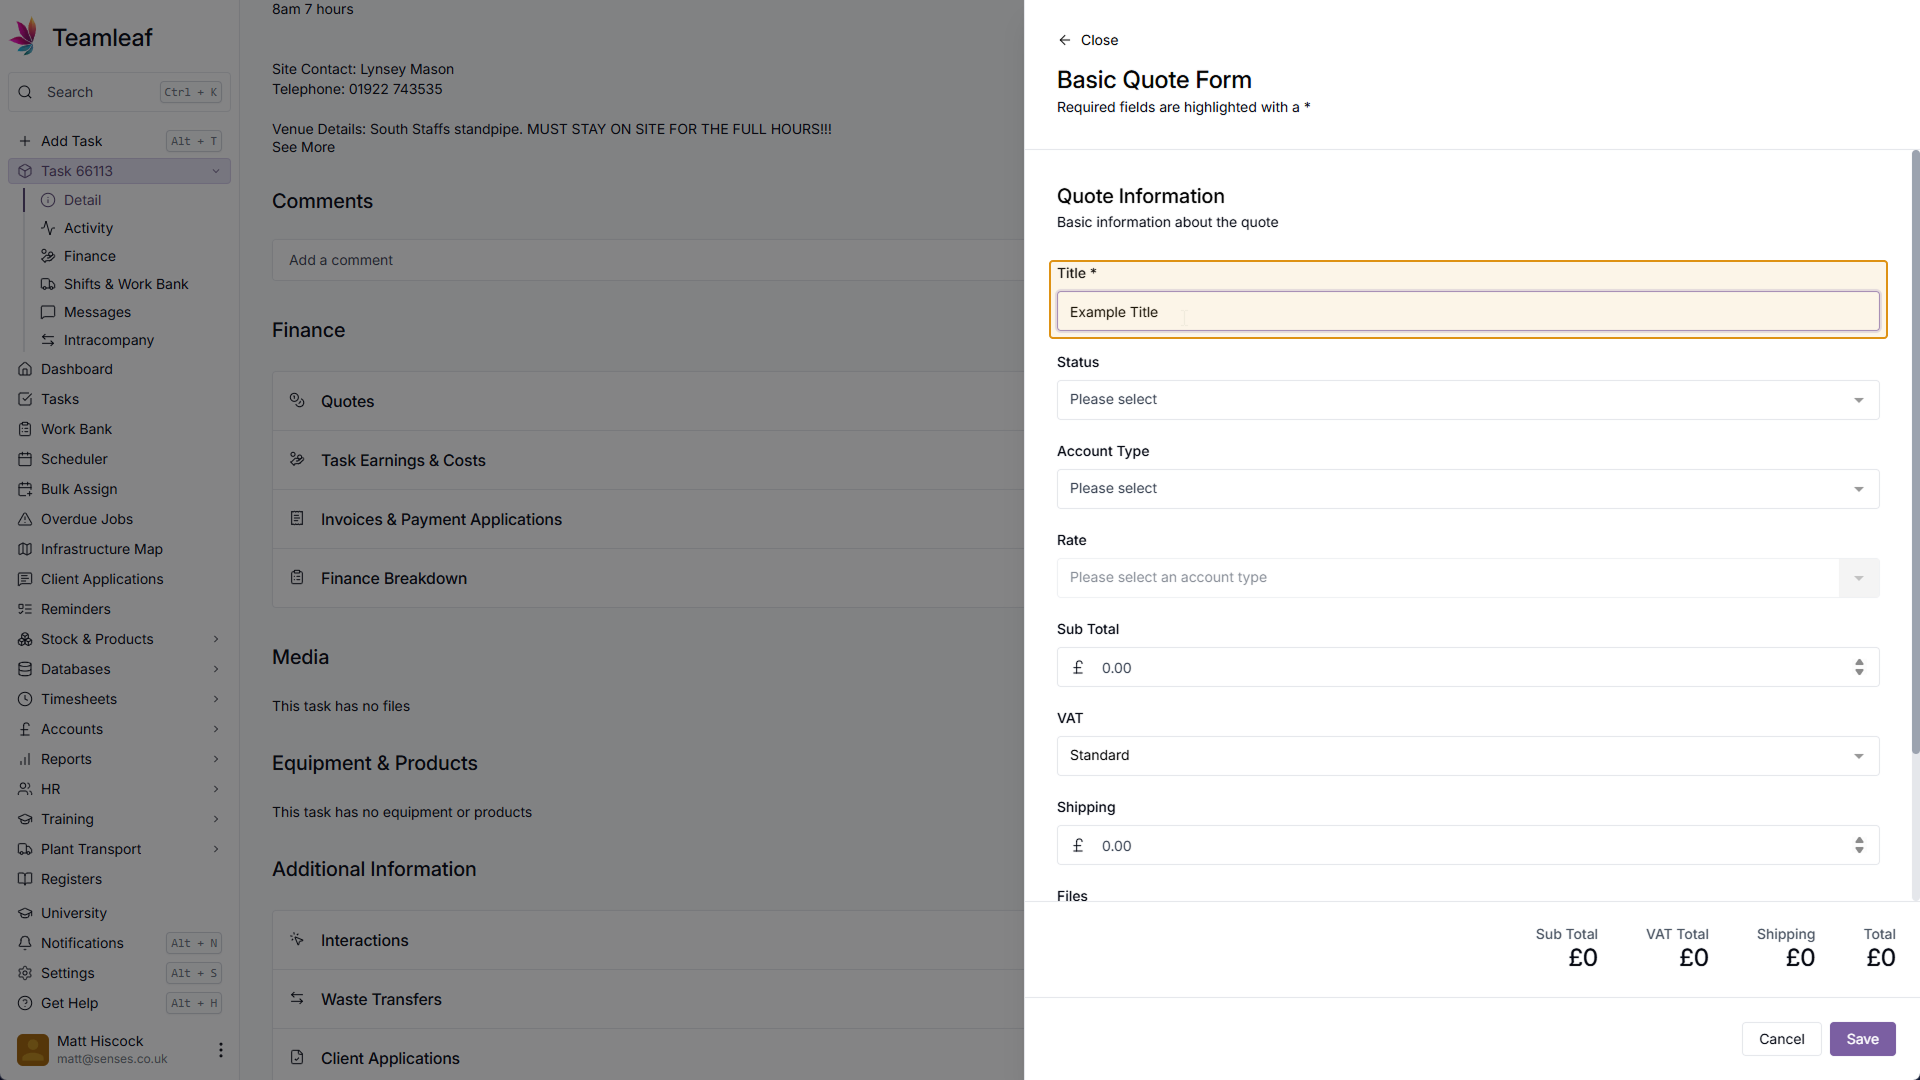Click the Notifications bell icon
The width and height of the screenshot is (1920, 1080).
tap(25, 943)
